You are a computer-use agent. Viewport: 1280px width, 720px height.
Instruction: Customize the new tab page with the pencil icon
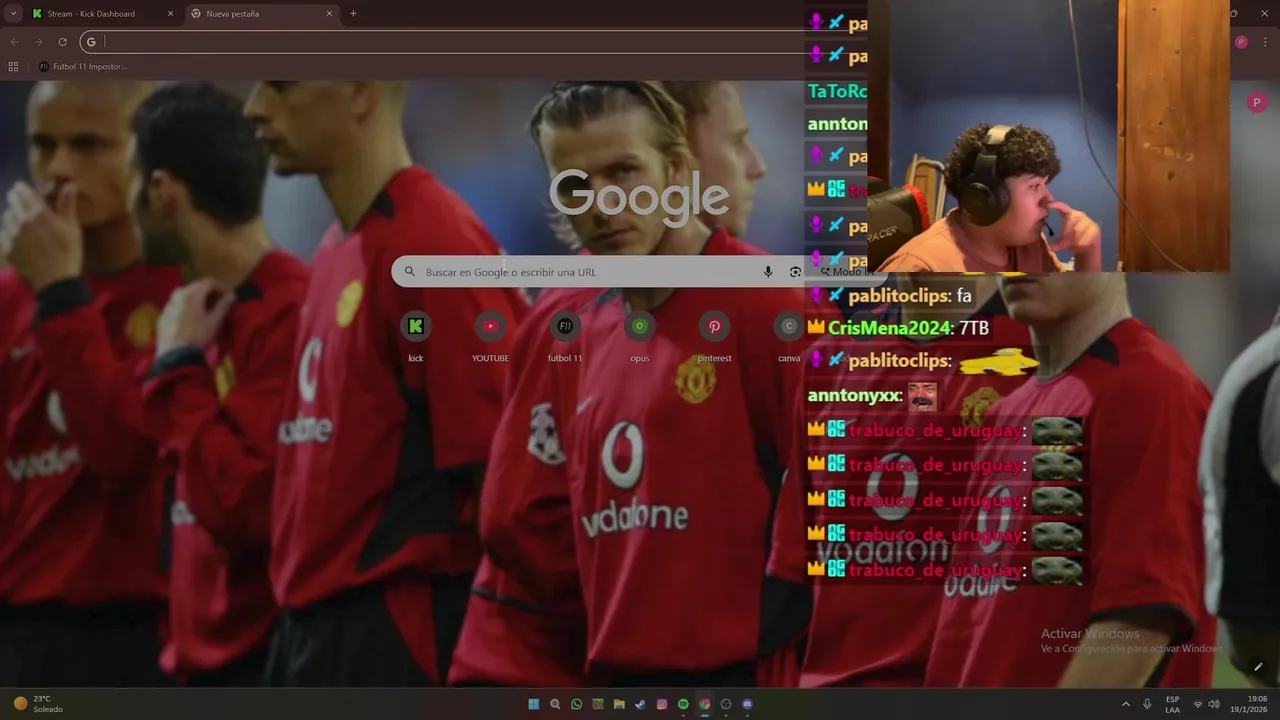click(x=1258, y=667)
